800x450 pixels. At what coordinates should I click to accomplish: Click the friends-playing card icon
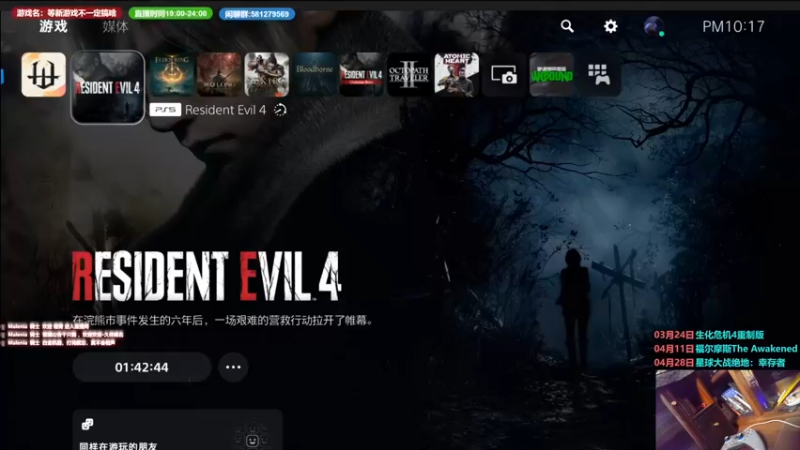(x=87, y=424)
